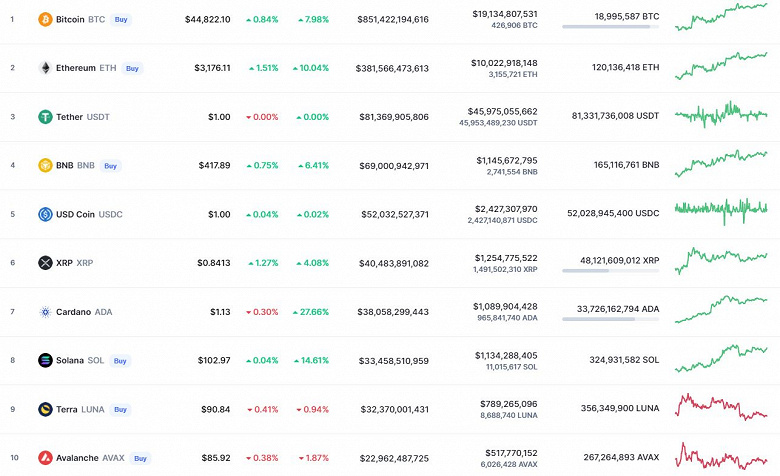Open Terra's red 7-day sparkline chart

pyautogui.click(x=721, y=408)
